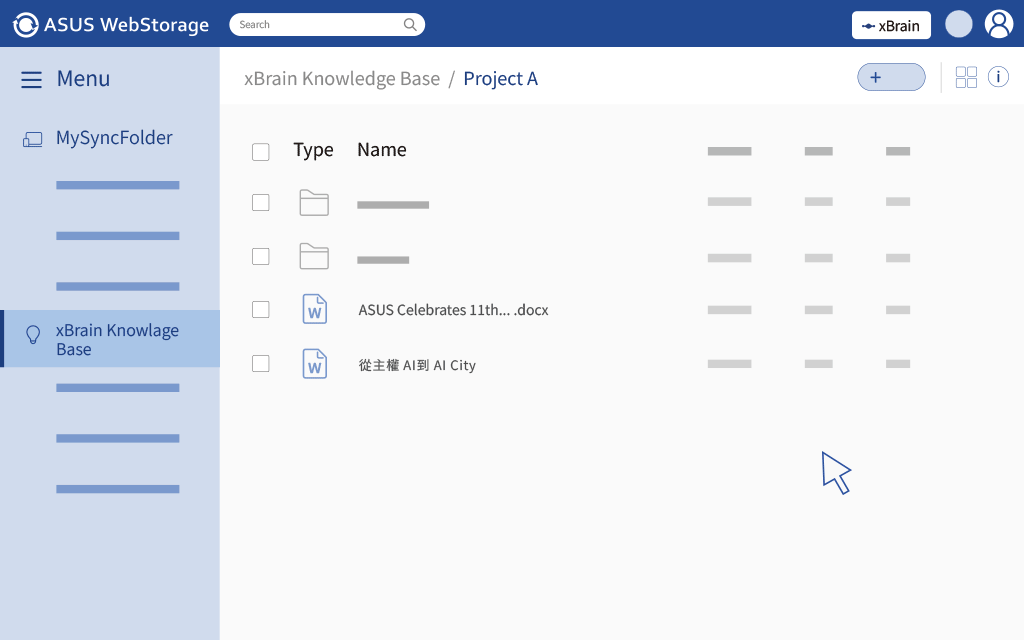Select the first folder row checkbox
Viewport: 1024px width, 640px height.
(x=261, y=203)
